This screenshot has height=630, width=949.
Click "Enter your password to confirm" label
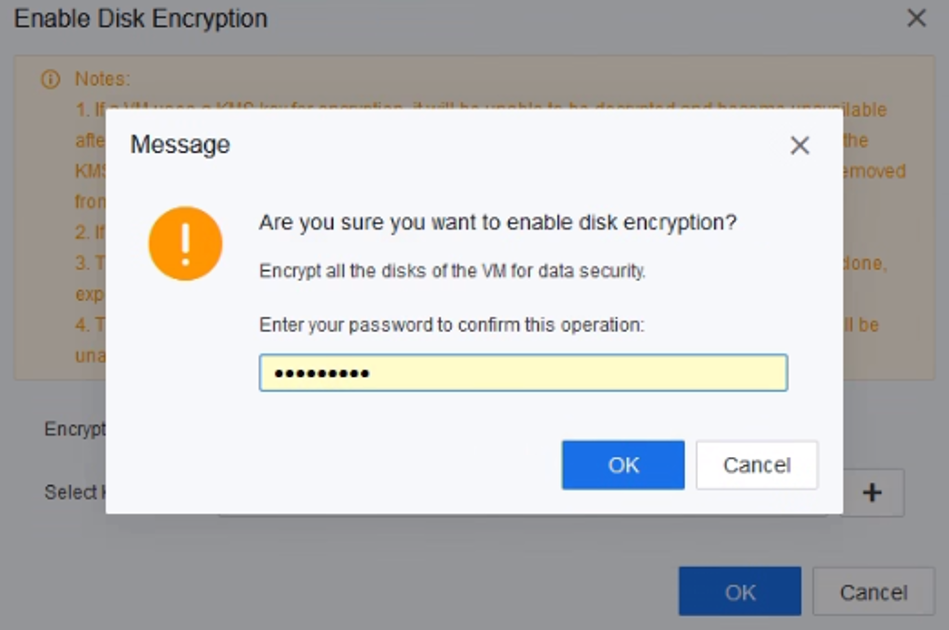tap(452, 325)
